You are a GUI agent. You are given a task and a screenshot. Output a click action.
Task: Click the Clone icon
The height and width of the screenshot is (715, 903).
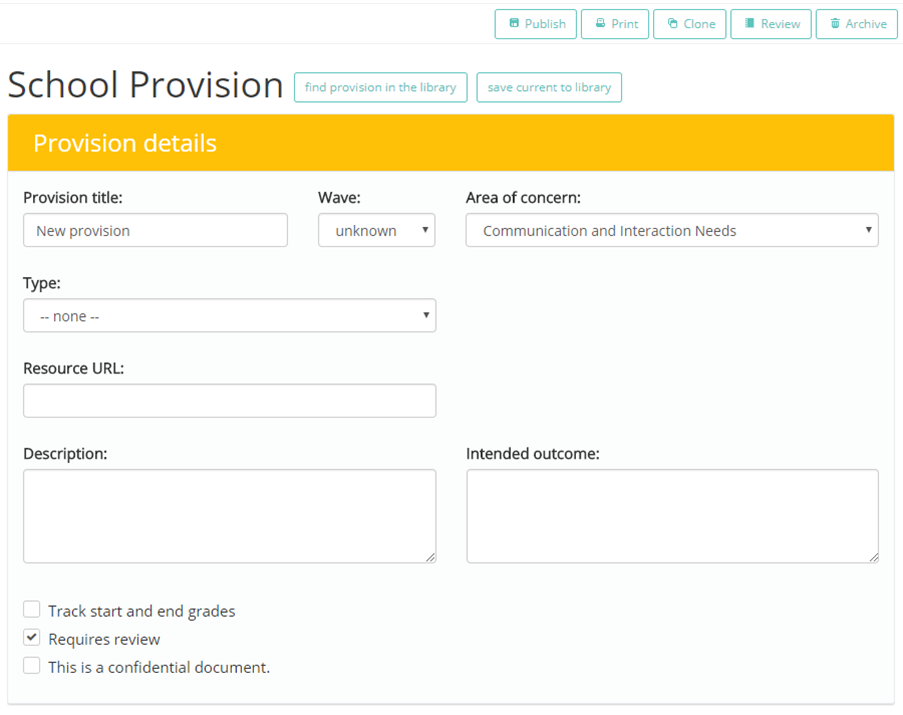tap(672, 23)
